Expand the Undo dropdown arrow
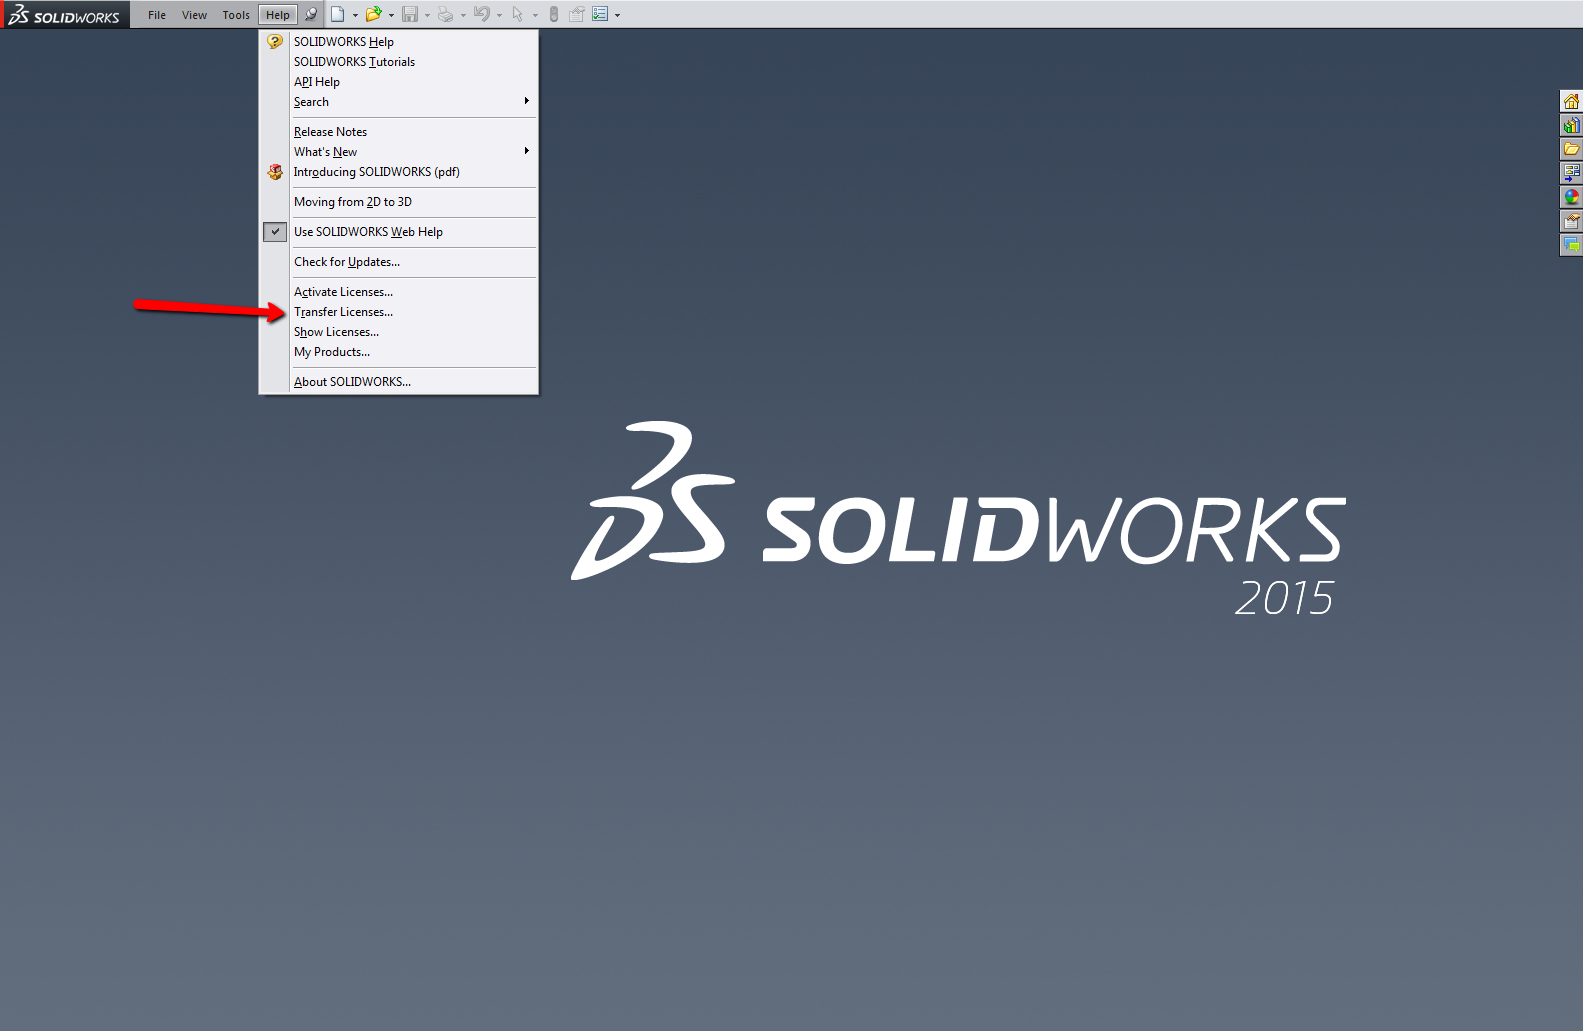 click(x=499, y=15)
